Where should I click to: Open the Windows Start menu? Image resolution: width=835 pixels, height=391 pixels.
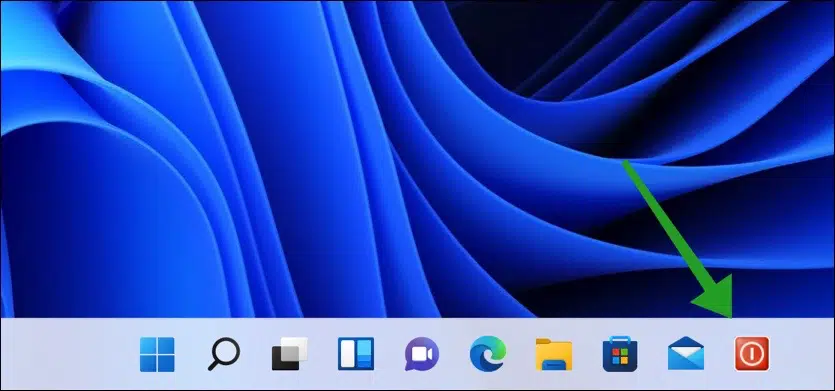(157, 354)
